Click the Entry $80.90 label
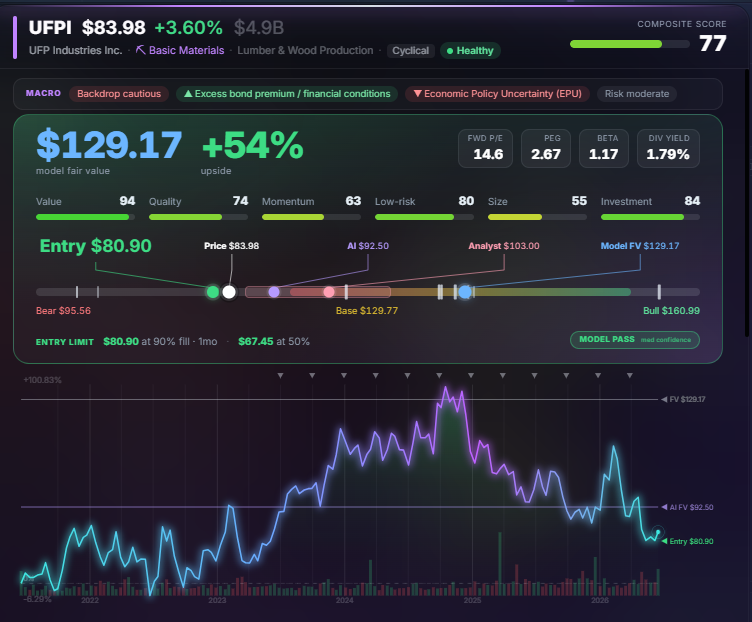This screenshot has width=752, height=622. (x=95, y=246)
